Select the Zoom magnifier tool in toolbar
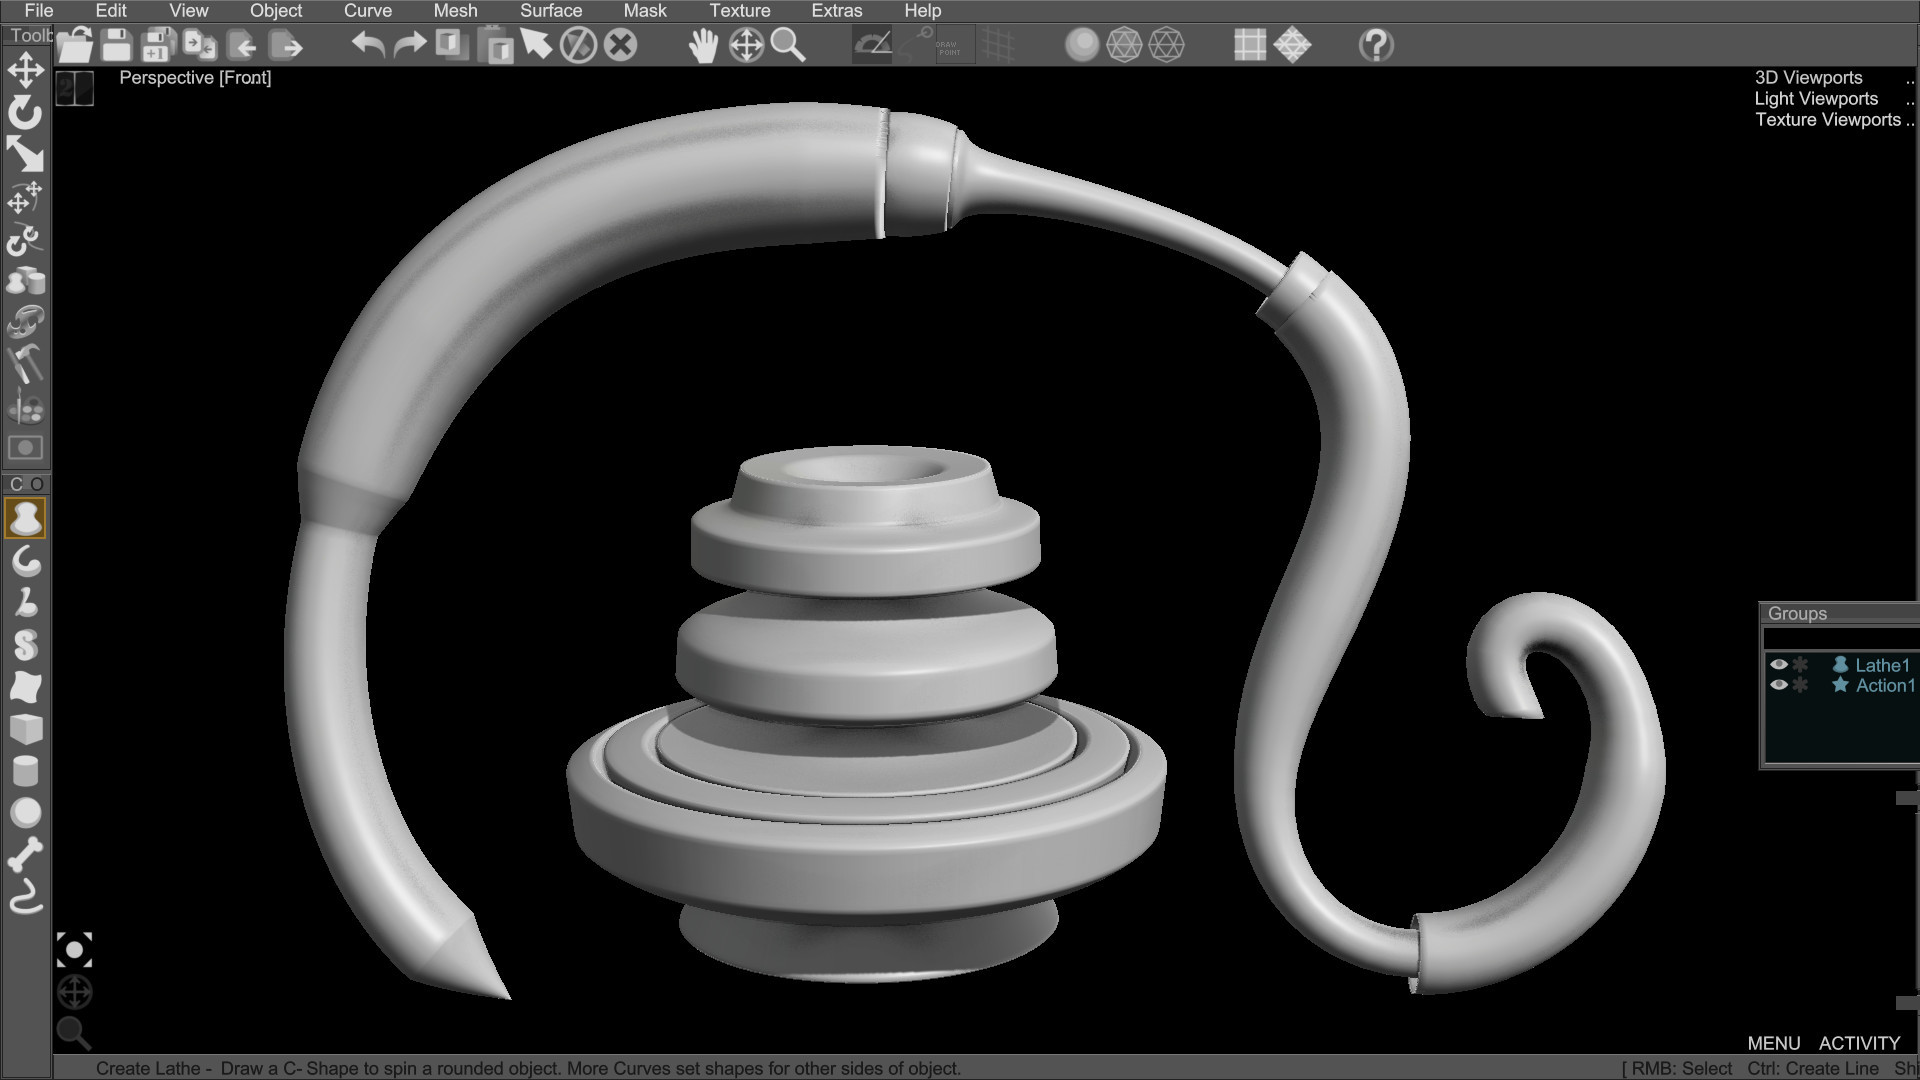1920x1080 pixels. click(789, 45)
